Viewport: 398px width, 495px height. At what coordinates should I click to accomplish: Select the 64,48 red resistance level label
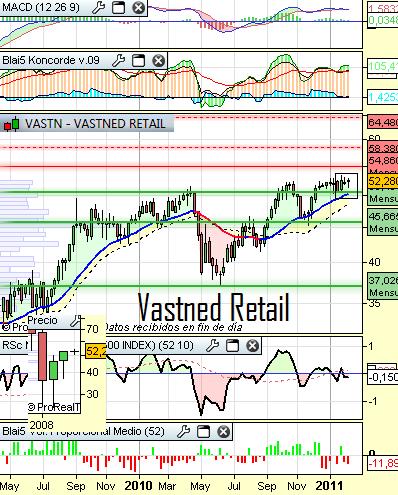[383, 122]
